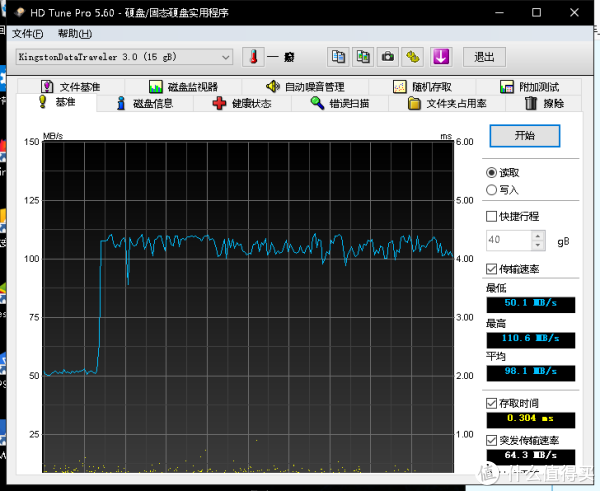The height and width of the screenshot is (491, 600).
Task: Click the copy screenshot to clipboard icon
Action: (363, 57)
